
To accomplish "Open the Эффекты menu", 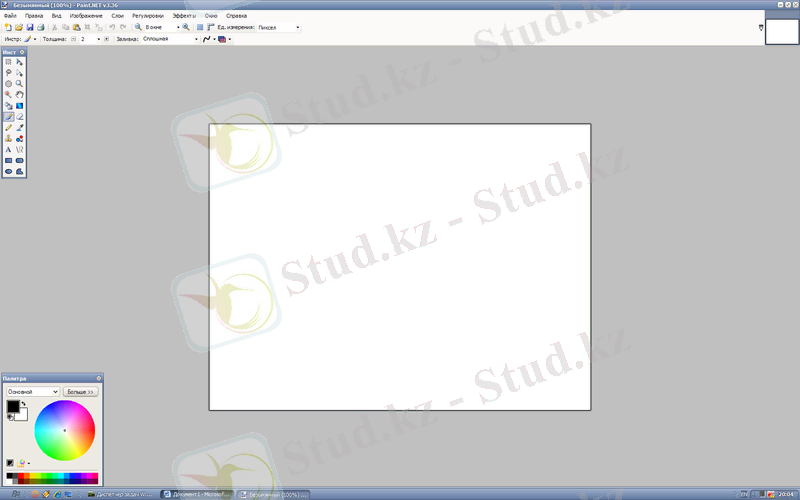I will click(x=184, y=16).
